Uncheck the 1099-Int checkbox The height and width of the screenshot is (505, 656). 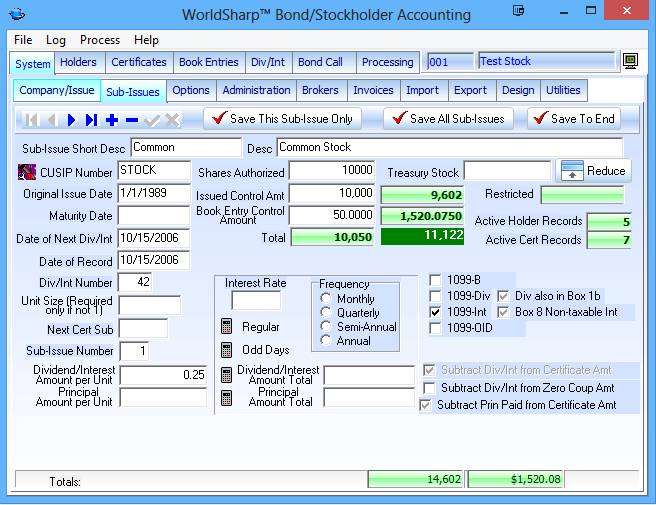pyautogui.click(x=435, y=312)
